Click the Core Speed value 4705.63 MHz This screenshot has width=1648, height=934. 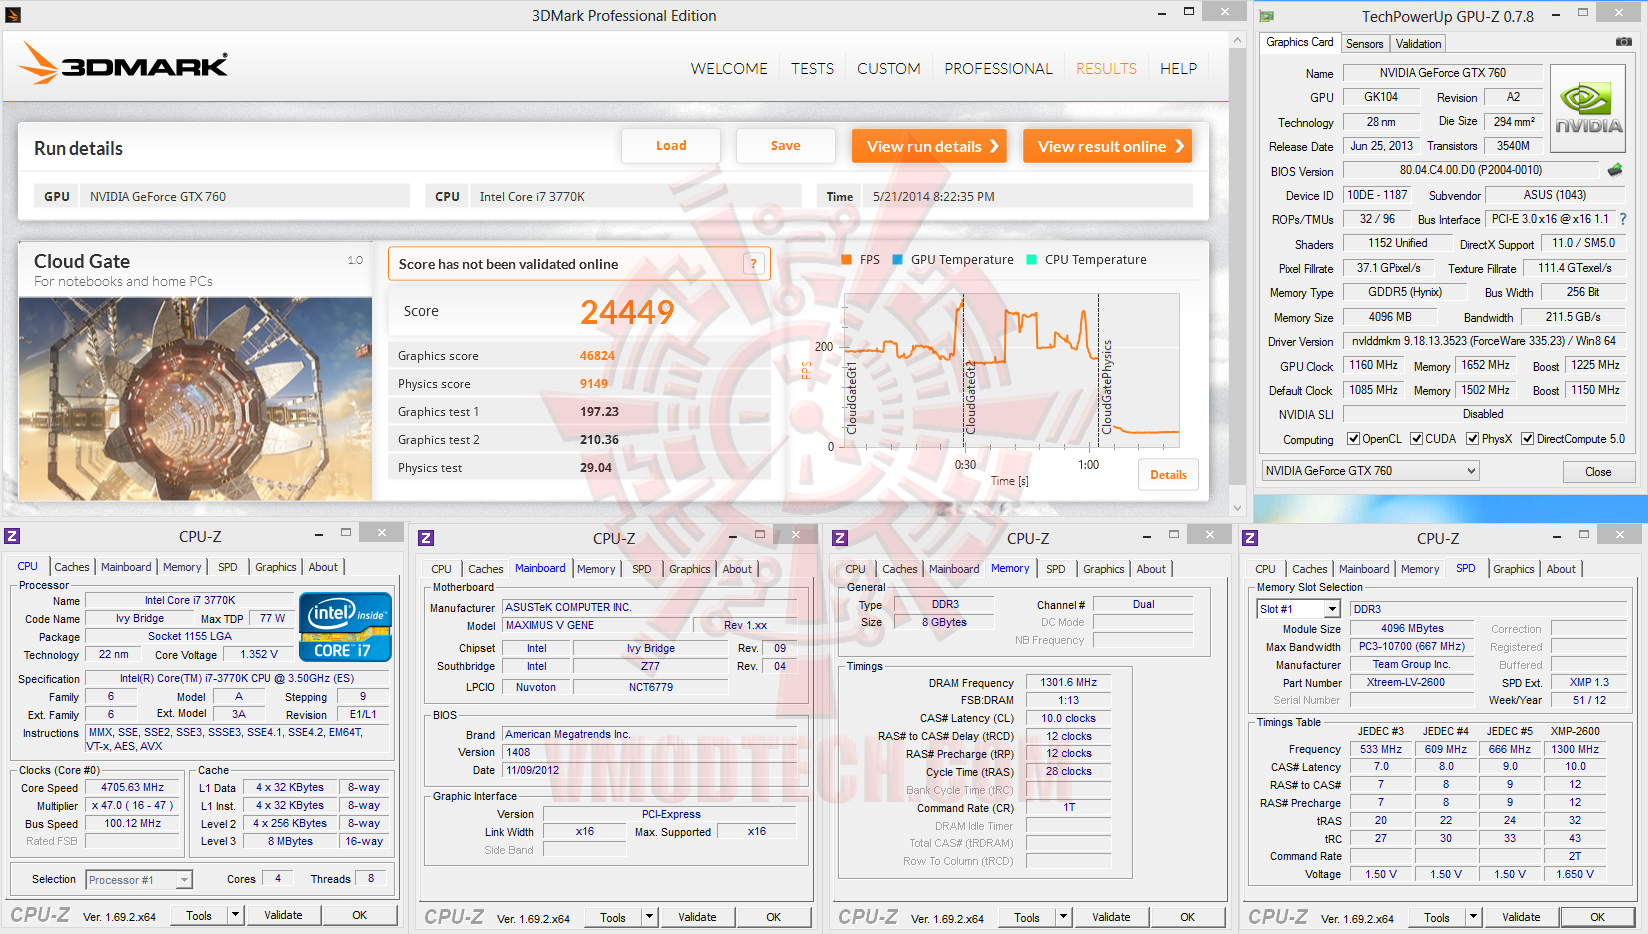tap(132, 788)
